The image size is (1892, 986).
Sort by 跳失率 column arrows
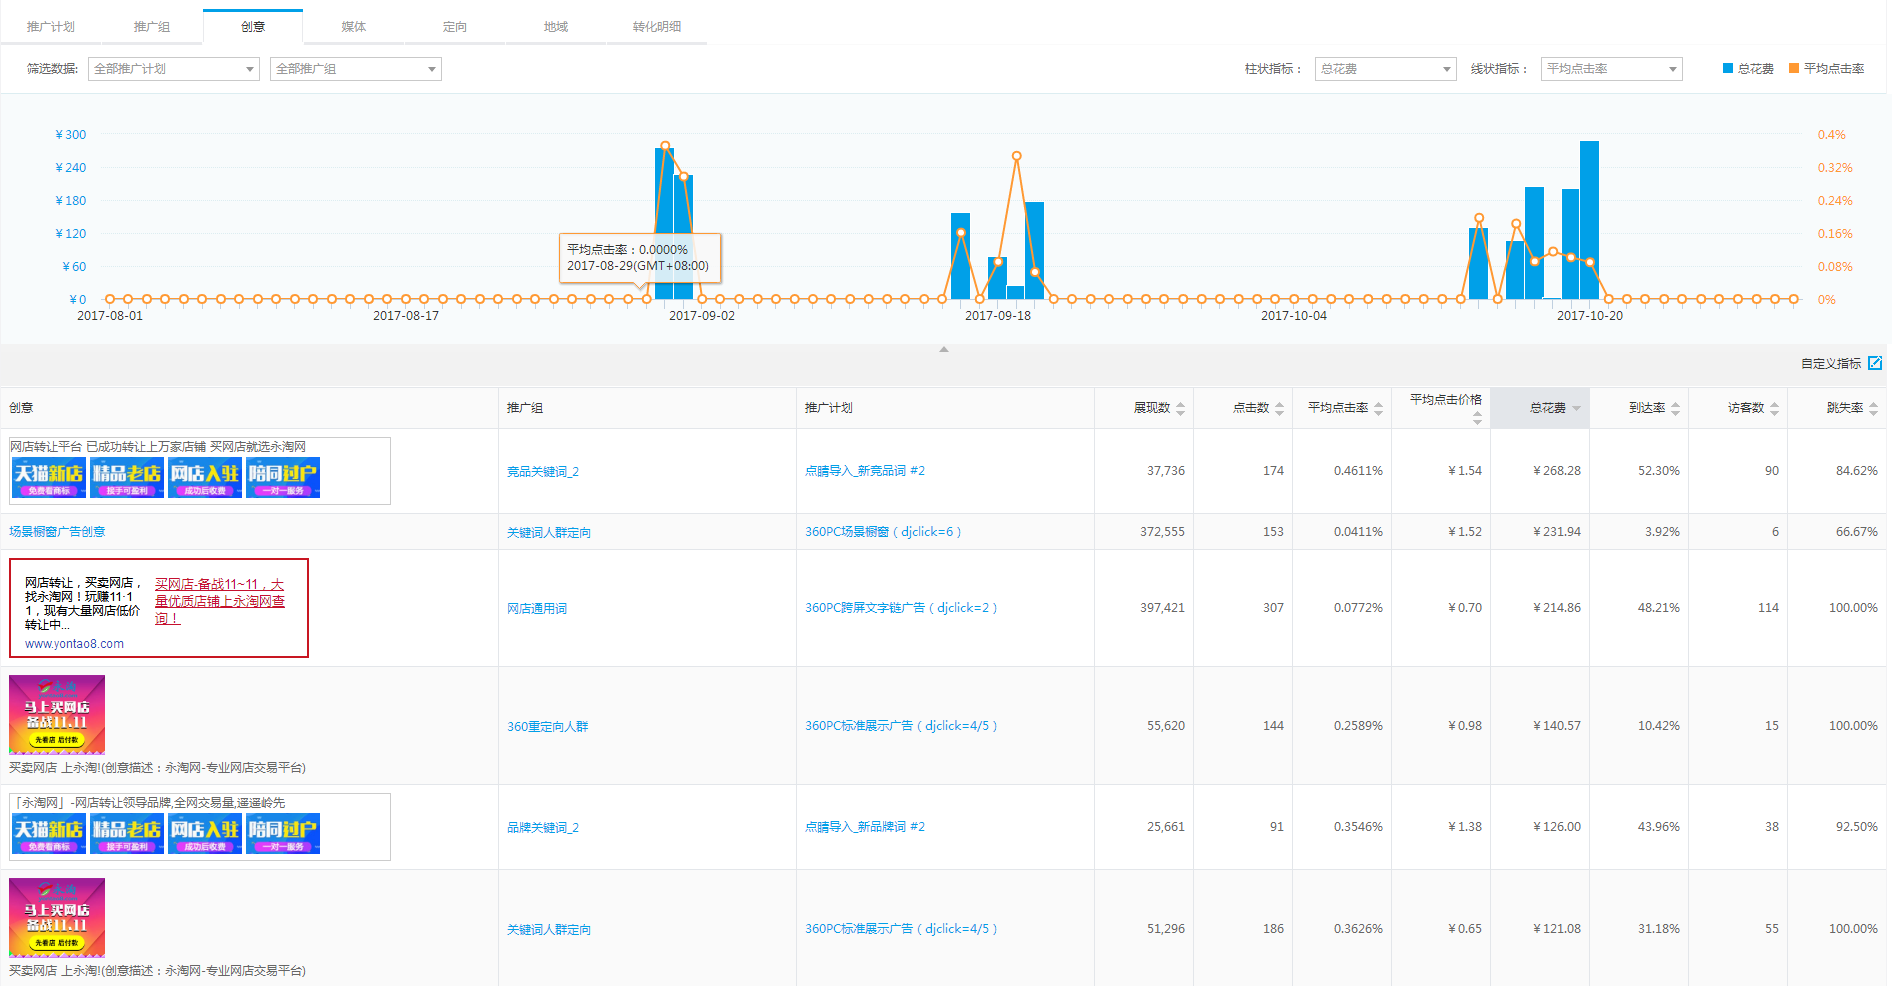(1873, 408)
